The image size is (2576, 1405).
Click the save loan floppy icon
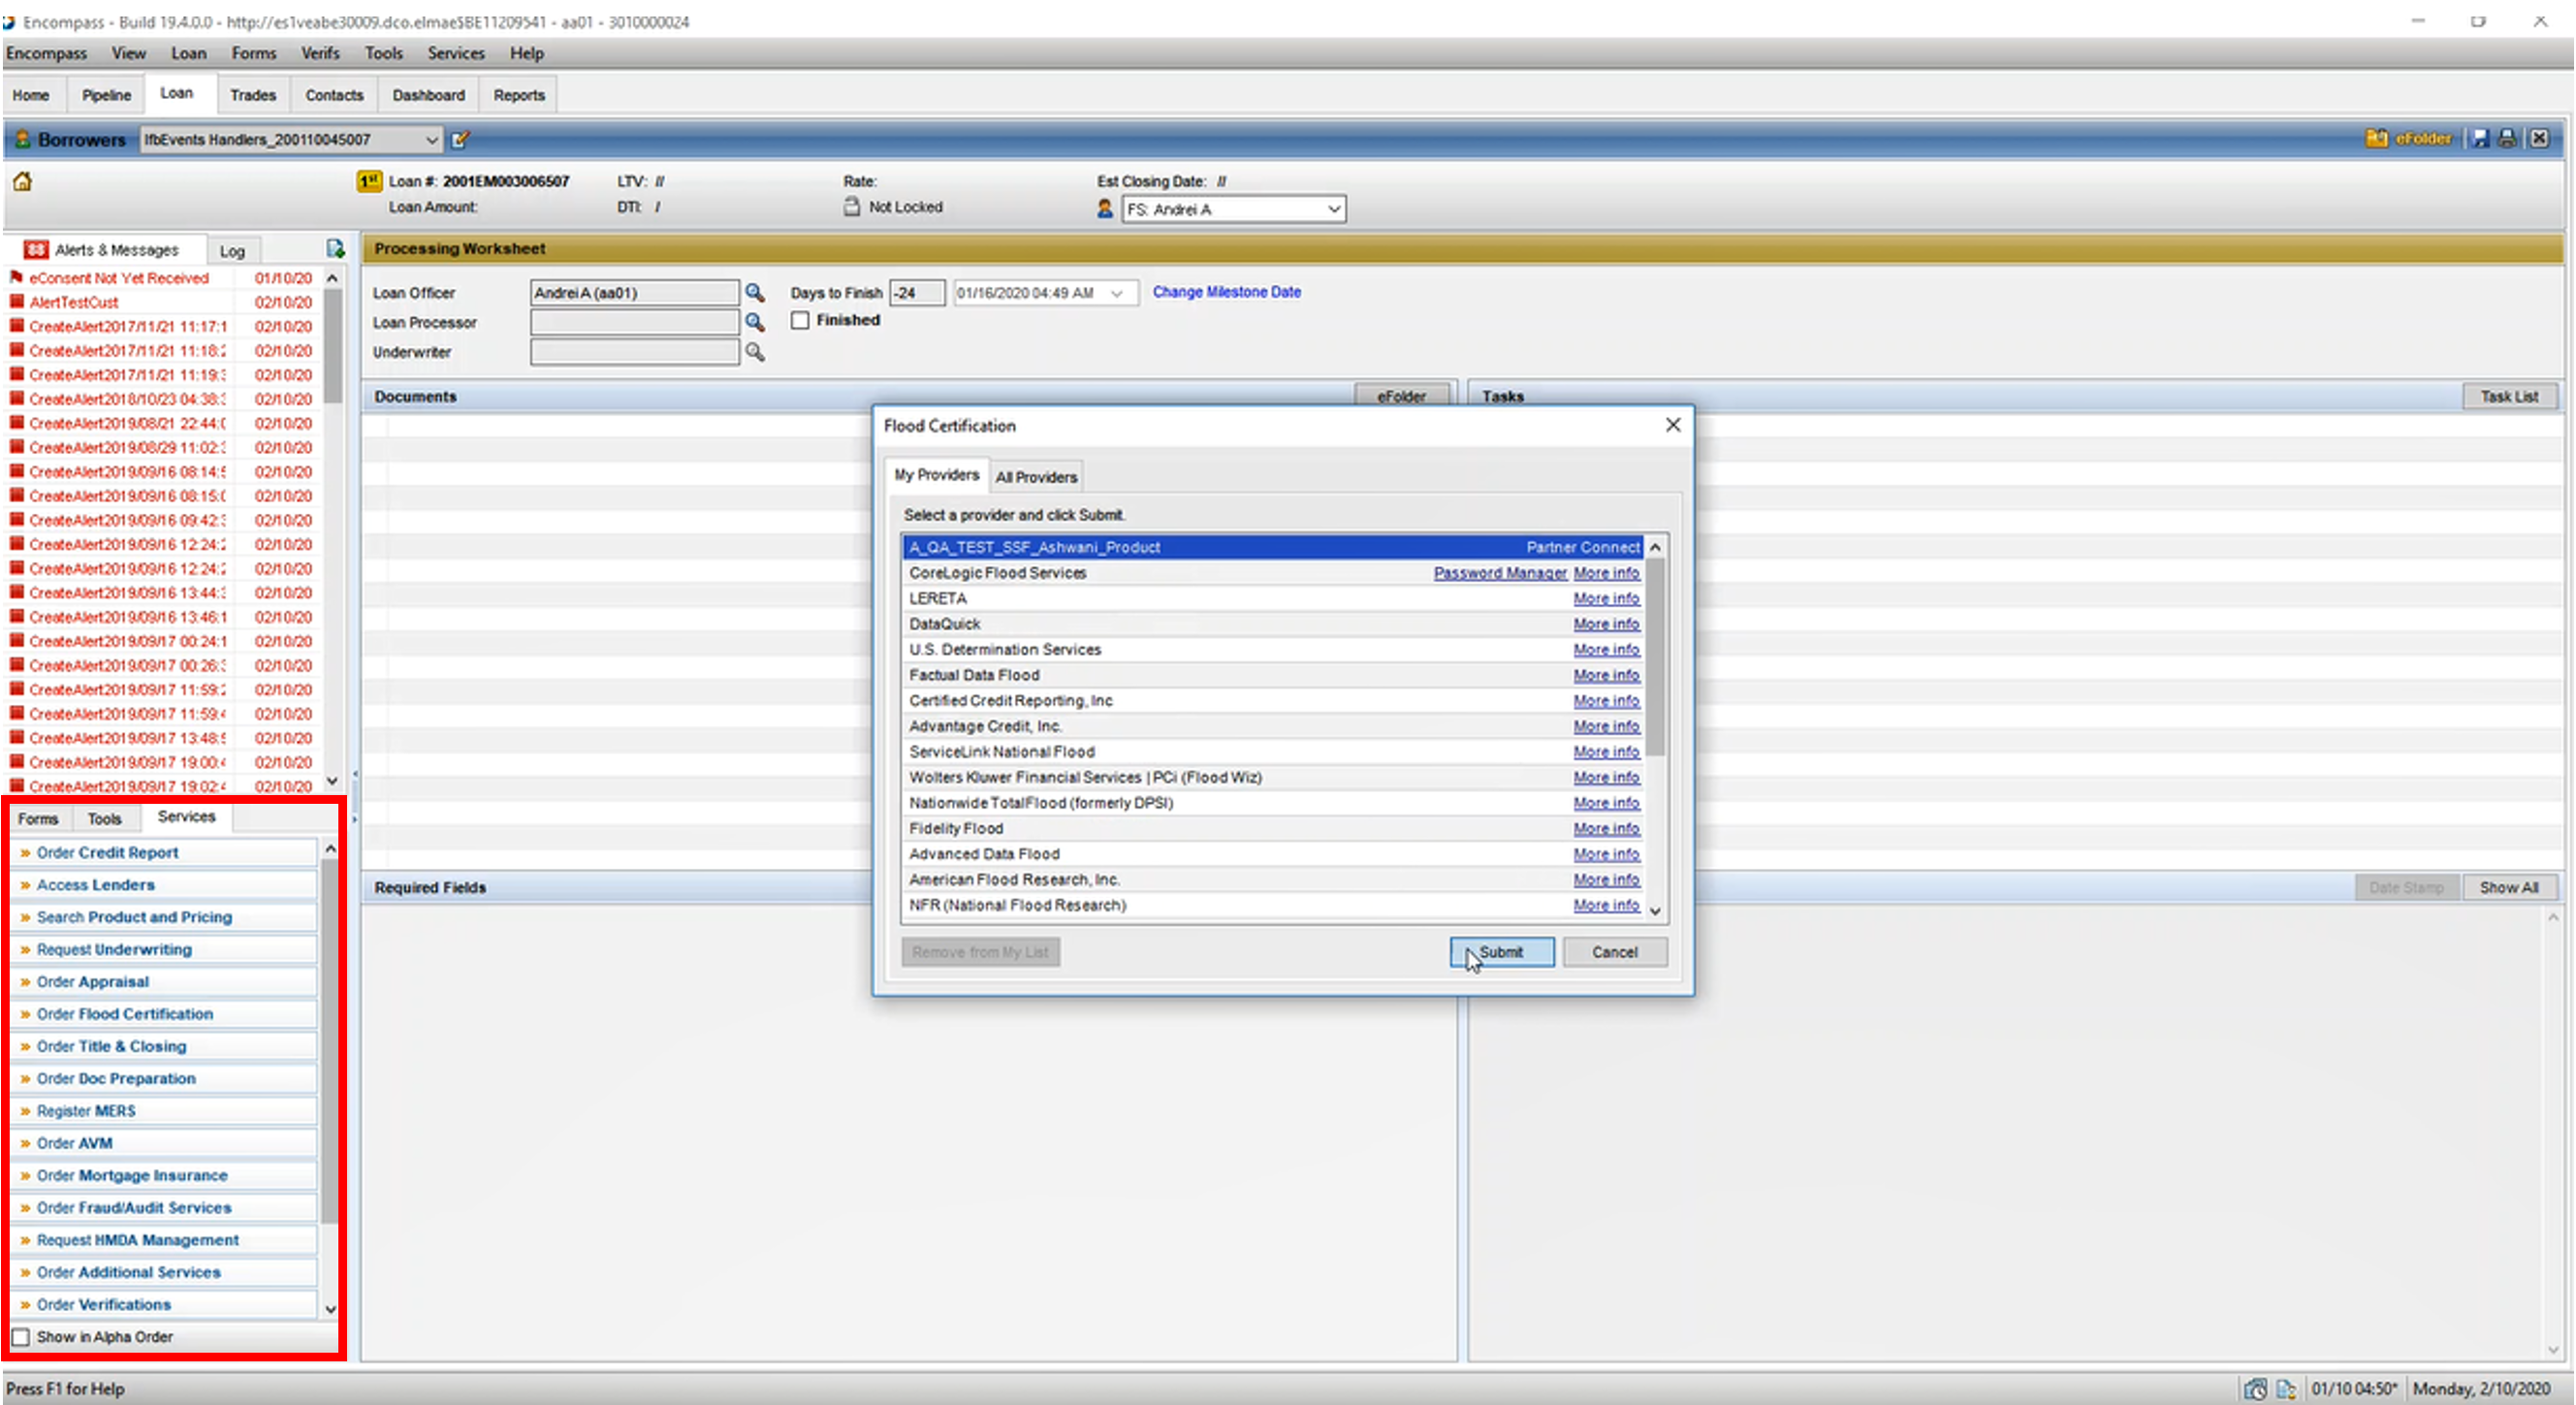[x=2481, y=139]
